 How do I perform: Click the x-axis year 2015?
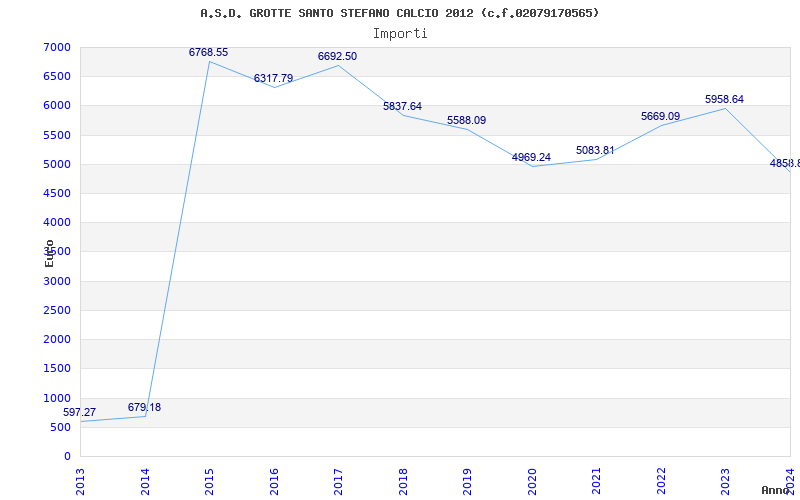click(209, 482)
